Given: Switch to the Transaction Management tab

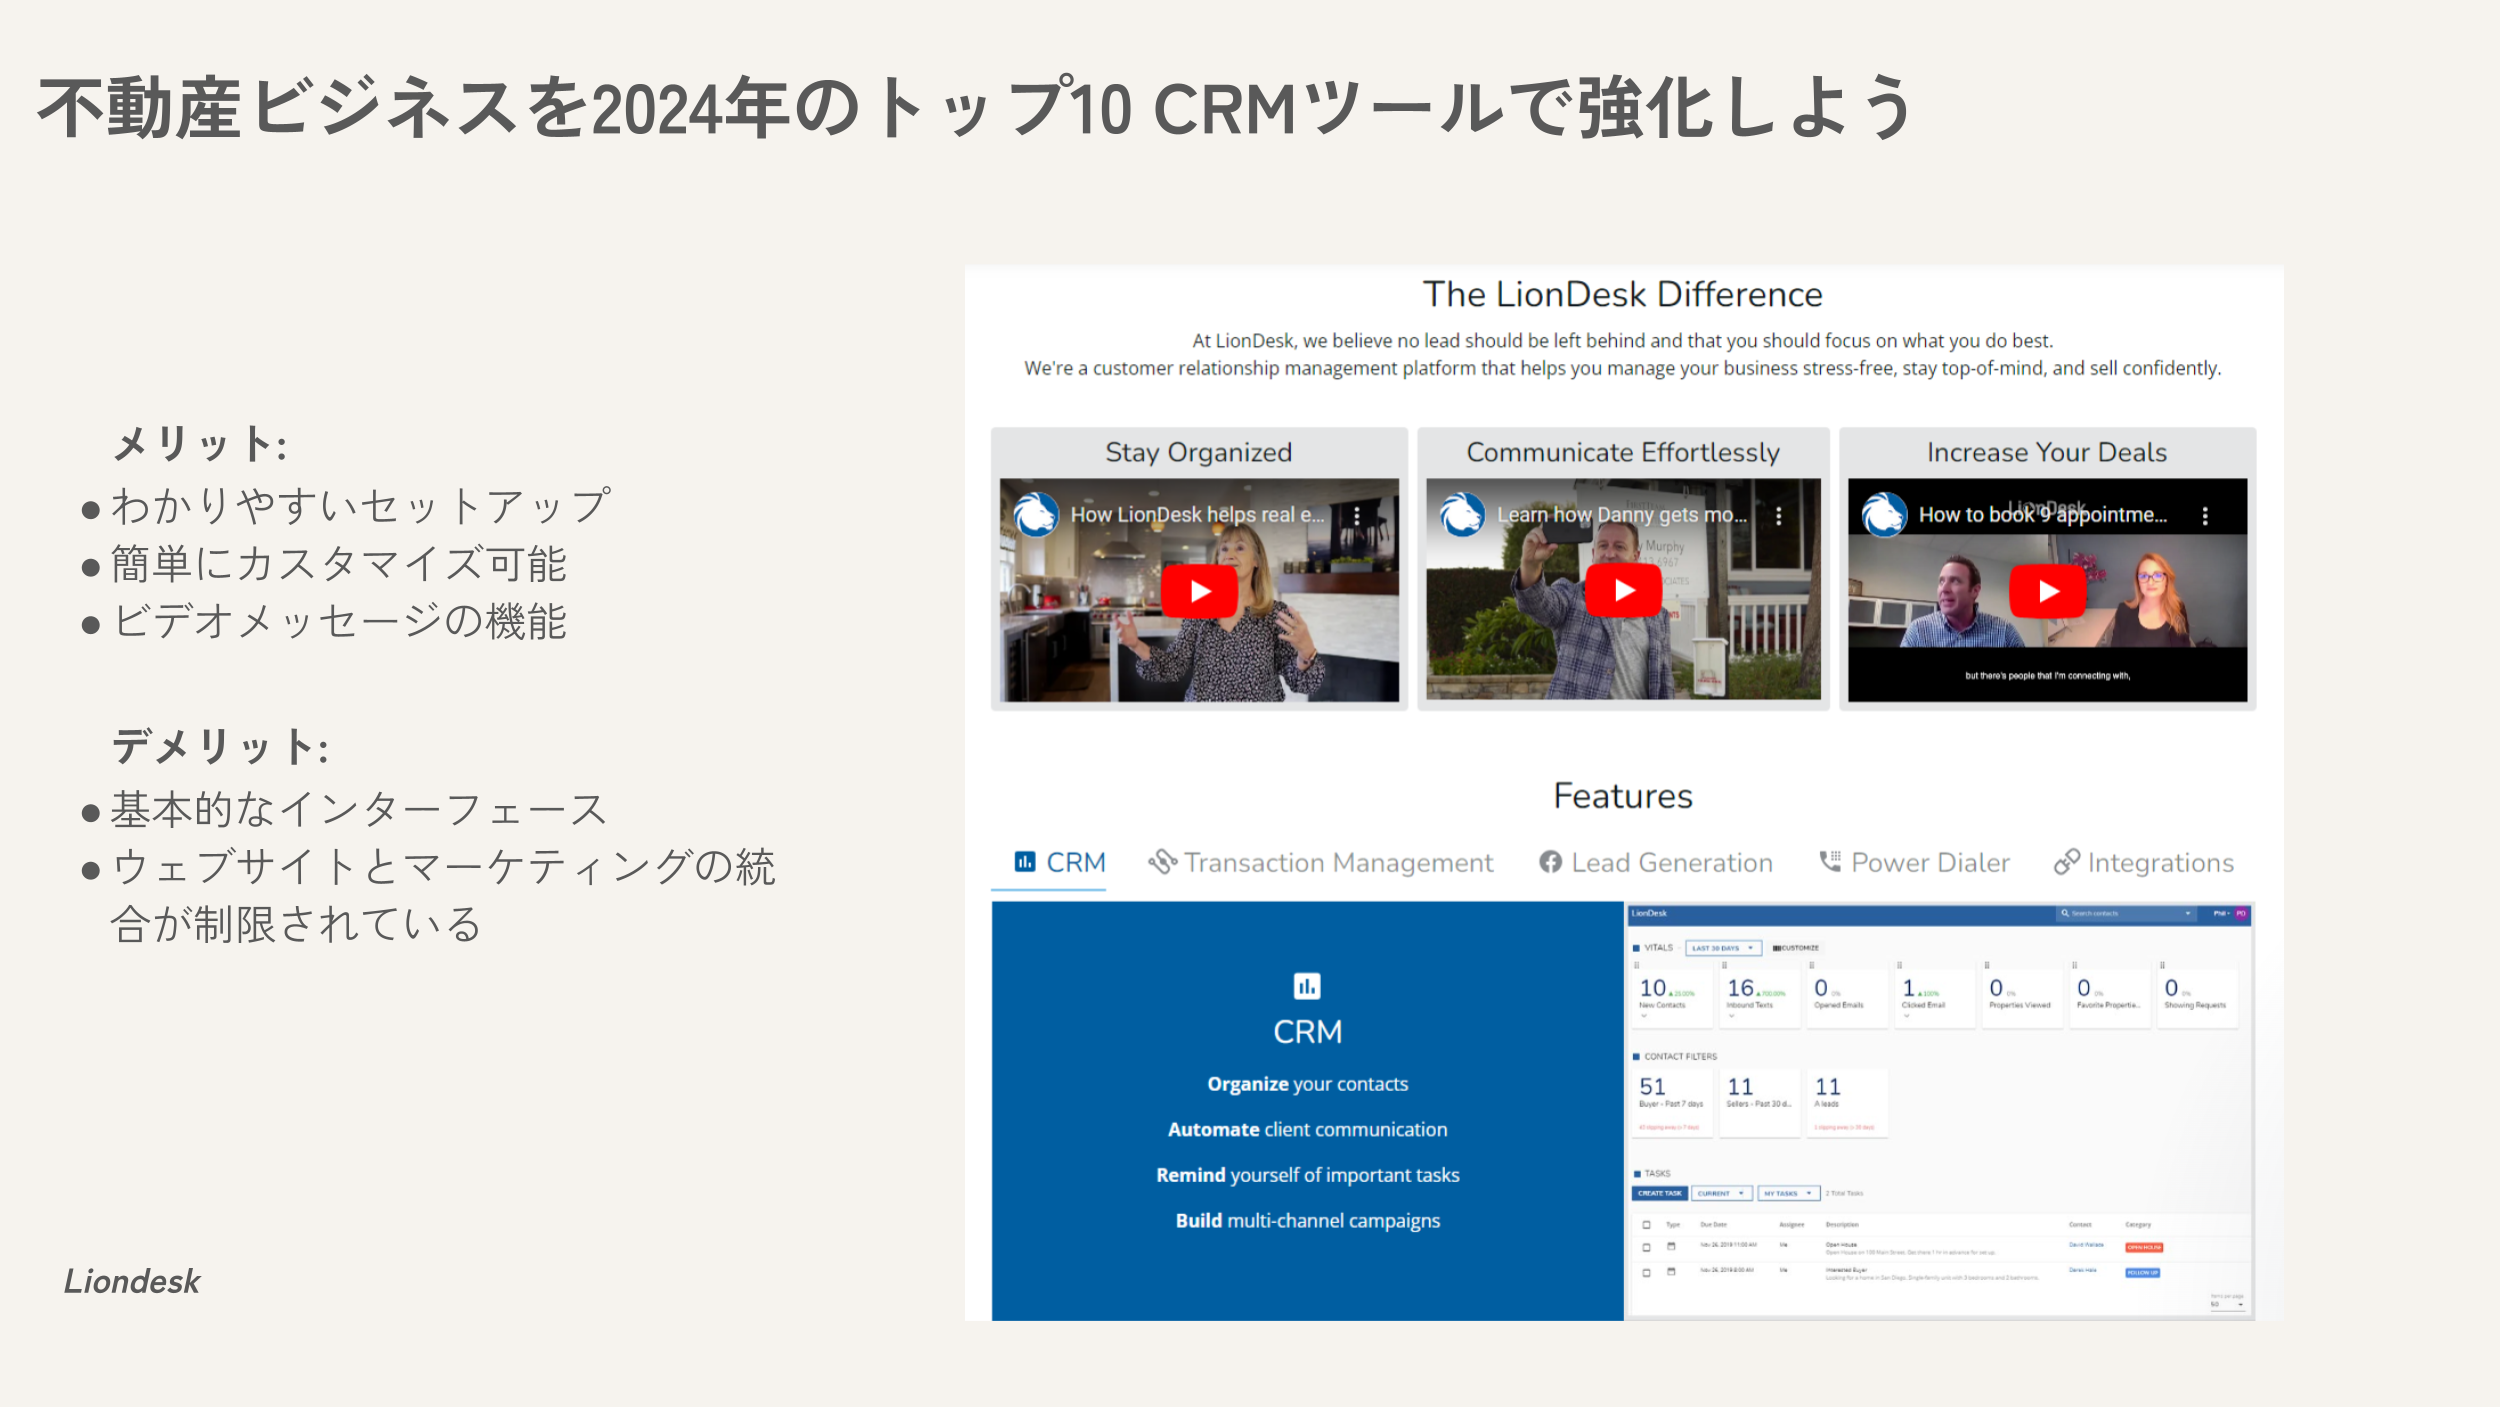Looking at the screenshot, I should pyautogui.click(x=1320, y=862).
